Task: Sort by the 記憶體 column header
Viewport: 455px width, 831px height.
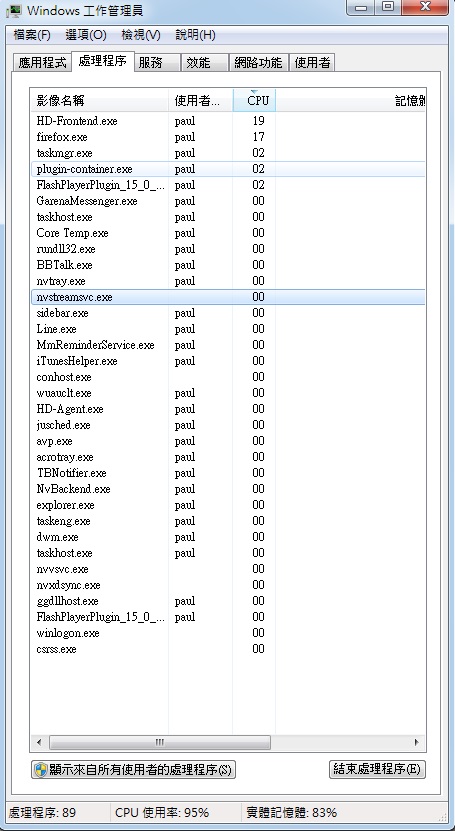Action: [x=351, y=101]
